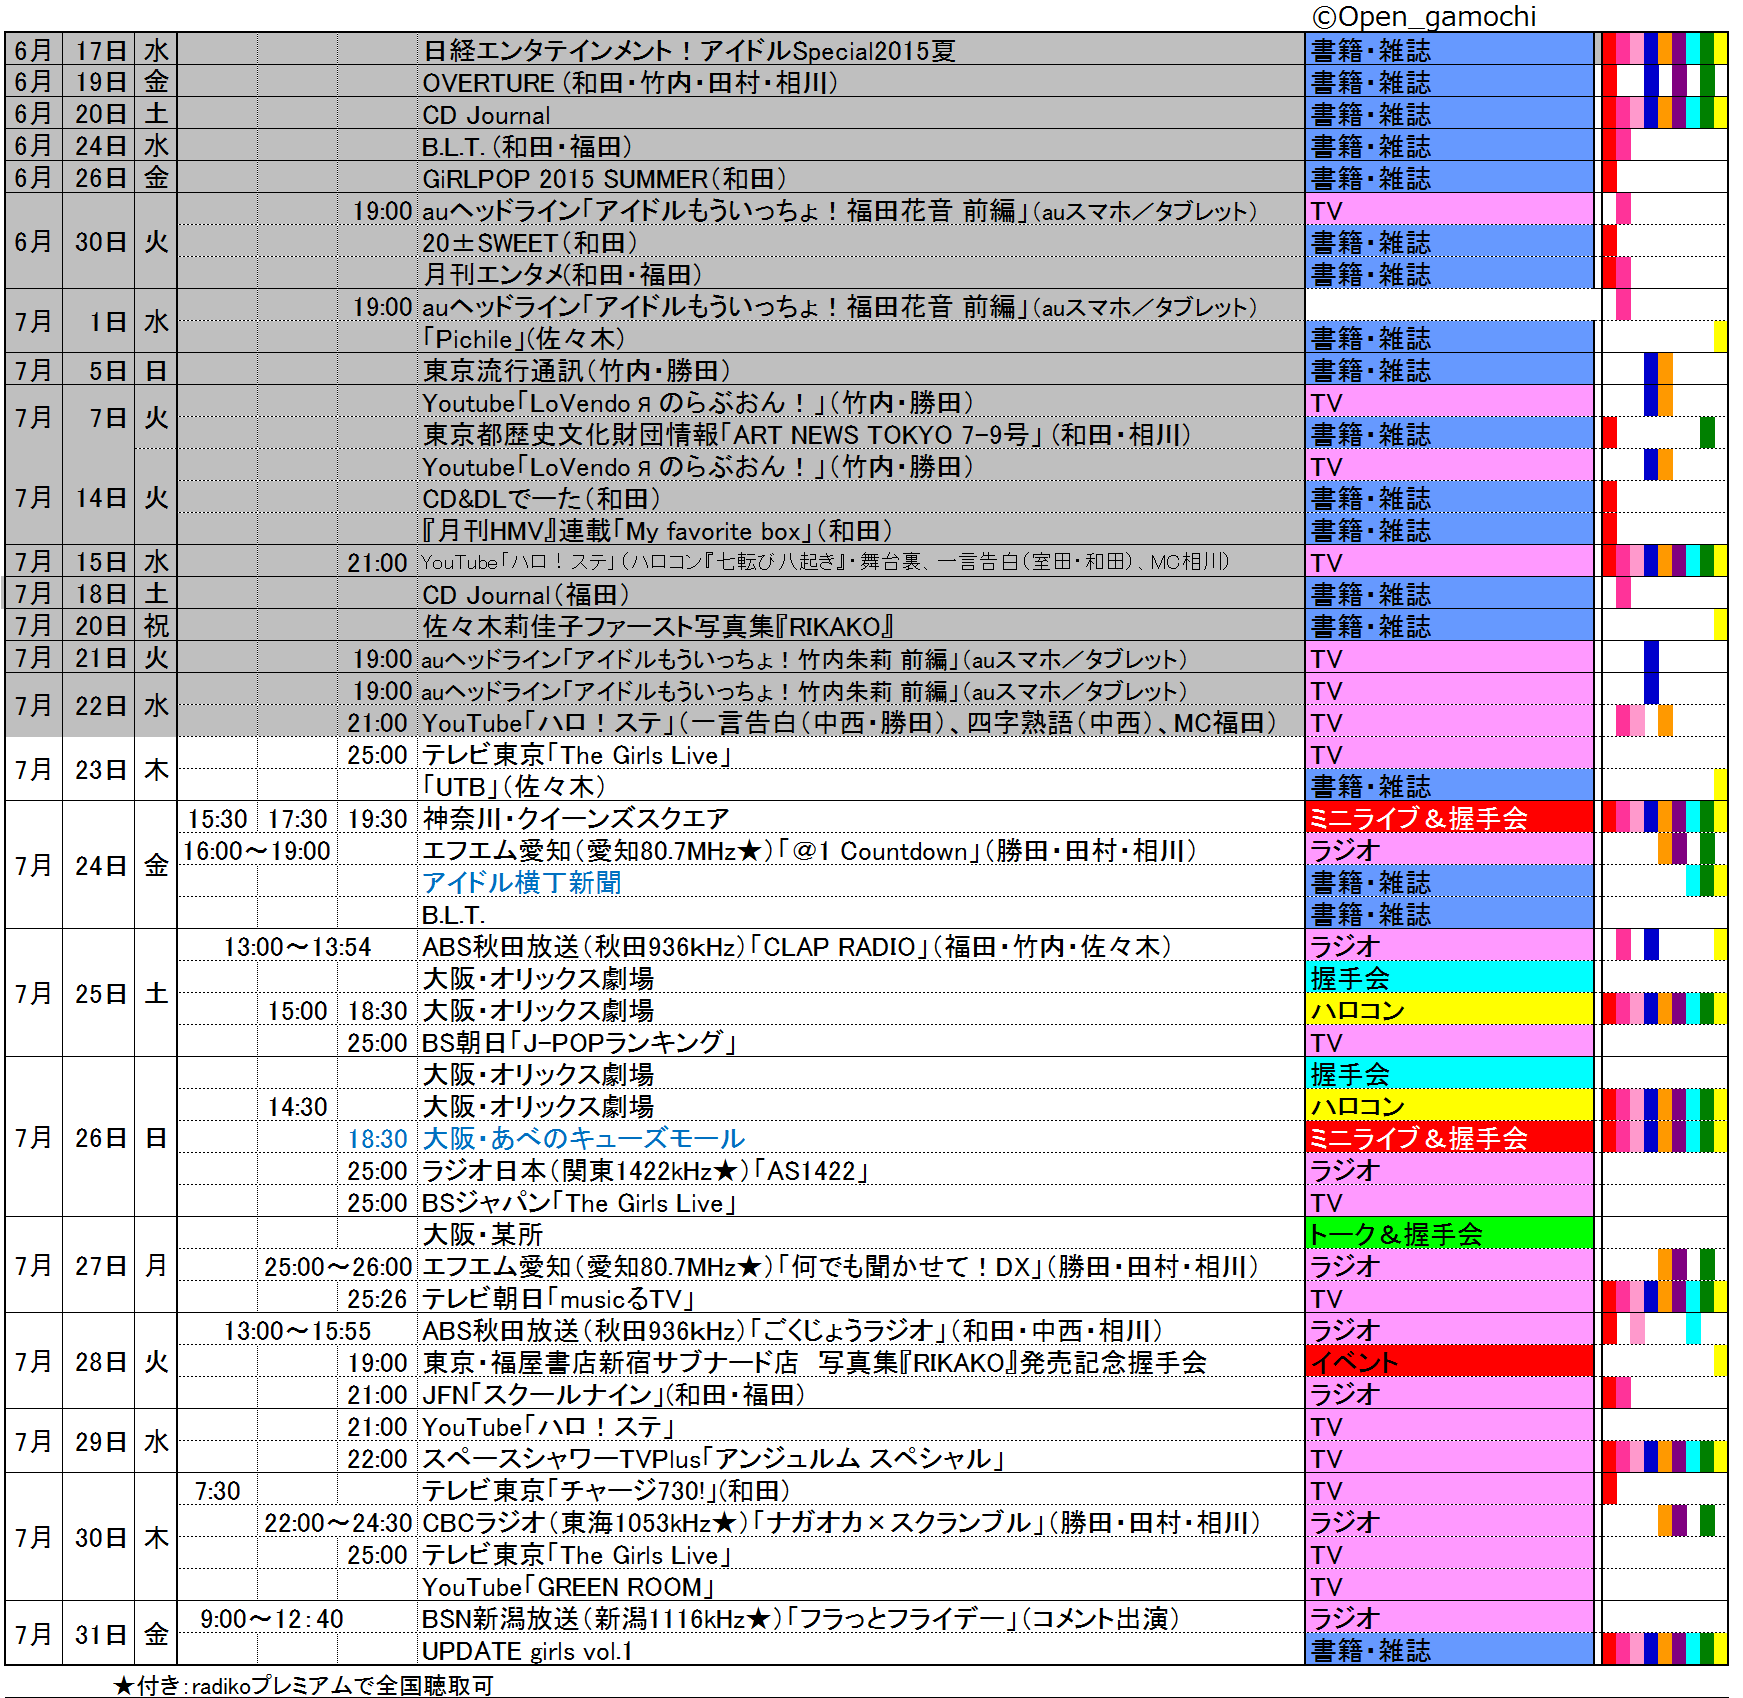
Task: Click the time cell 25:00～26:00
Action: 337,1266
